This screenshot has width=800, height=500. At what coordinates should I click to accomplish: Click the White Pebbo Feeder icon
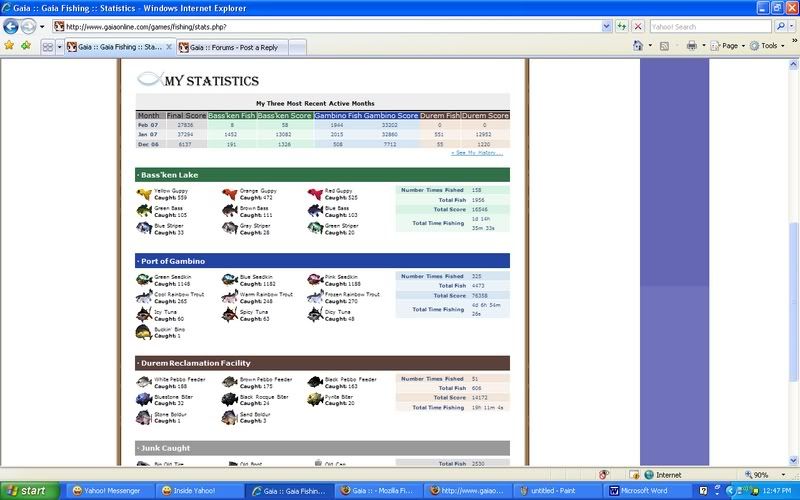(144, 382)
